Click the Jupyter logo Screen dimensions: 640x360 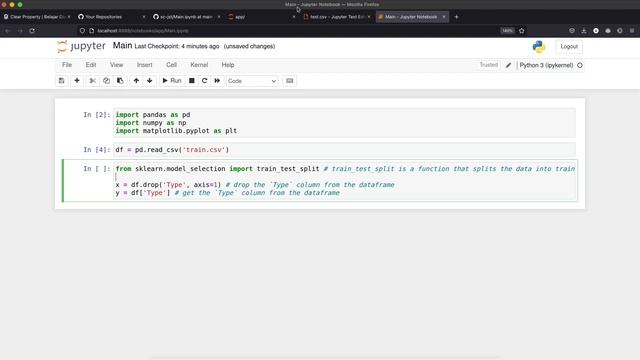[x=81, y=46]
